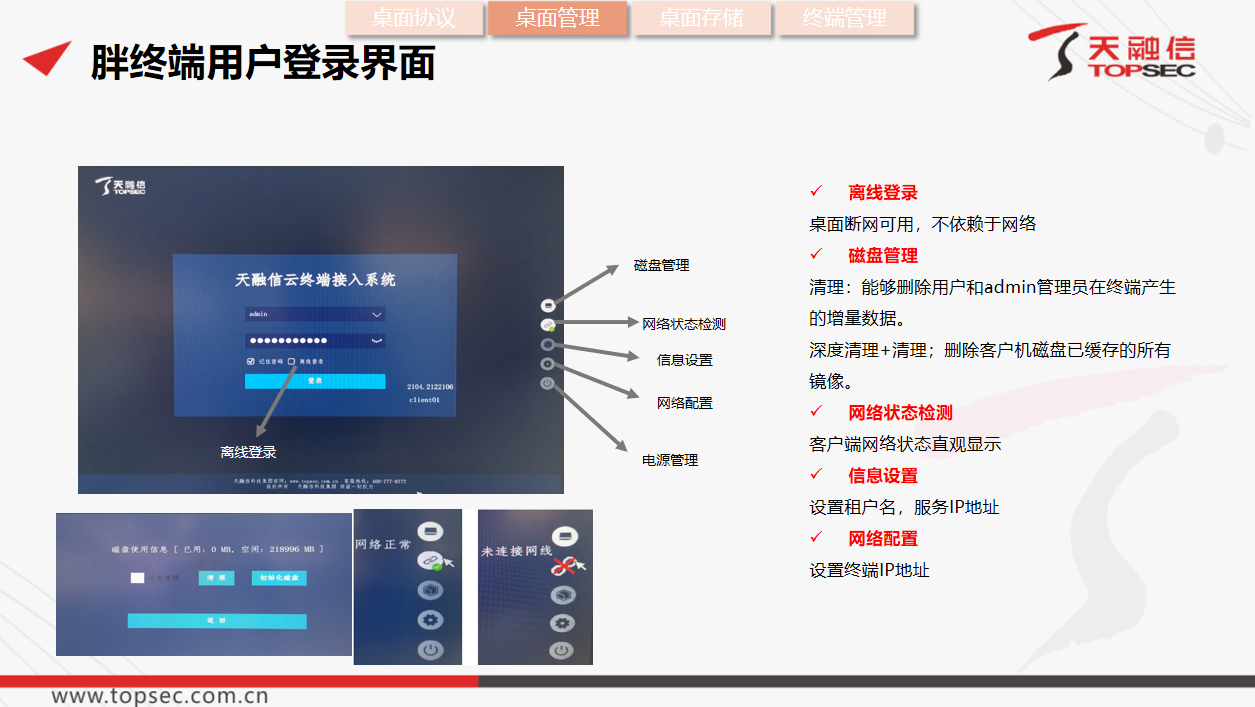Click the red 网络状态检测 heading in feature list
1255x707 pixels.
coord(900,413)
